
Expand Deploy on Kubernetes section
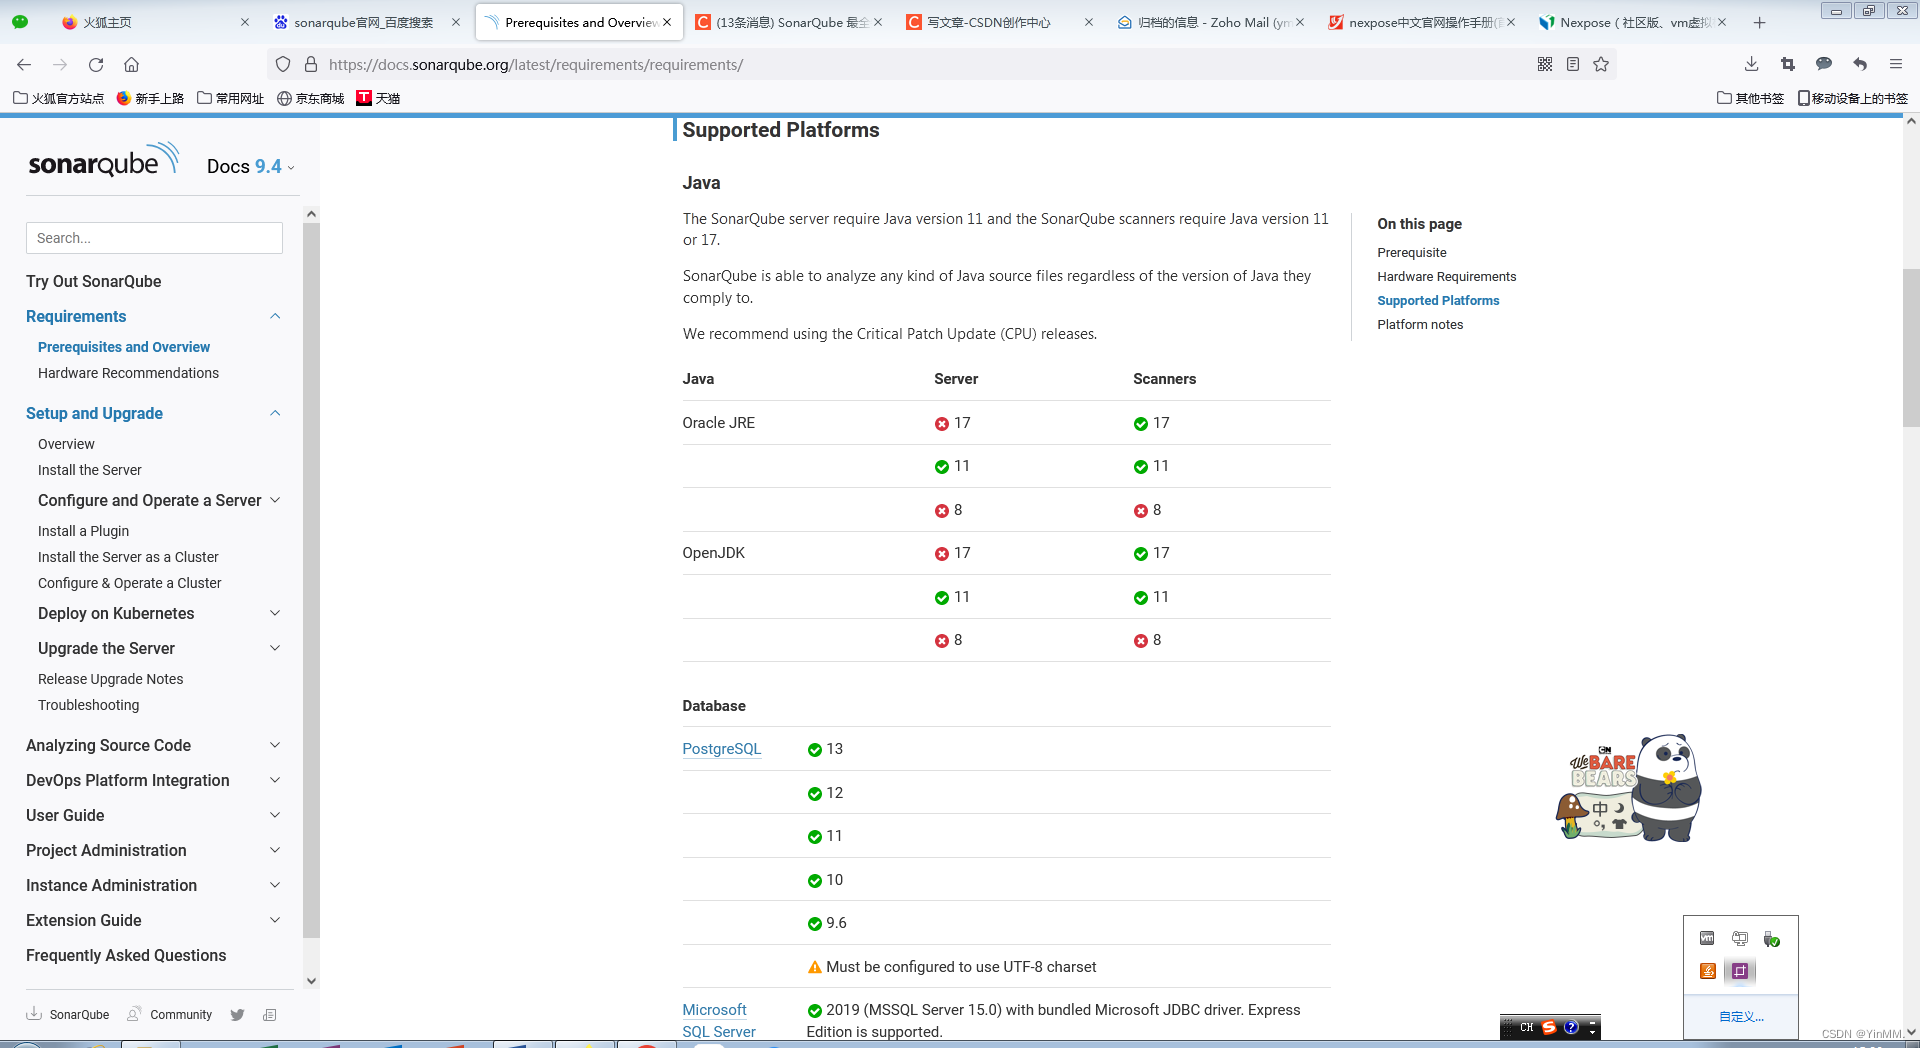pos(275,613)
